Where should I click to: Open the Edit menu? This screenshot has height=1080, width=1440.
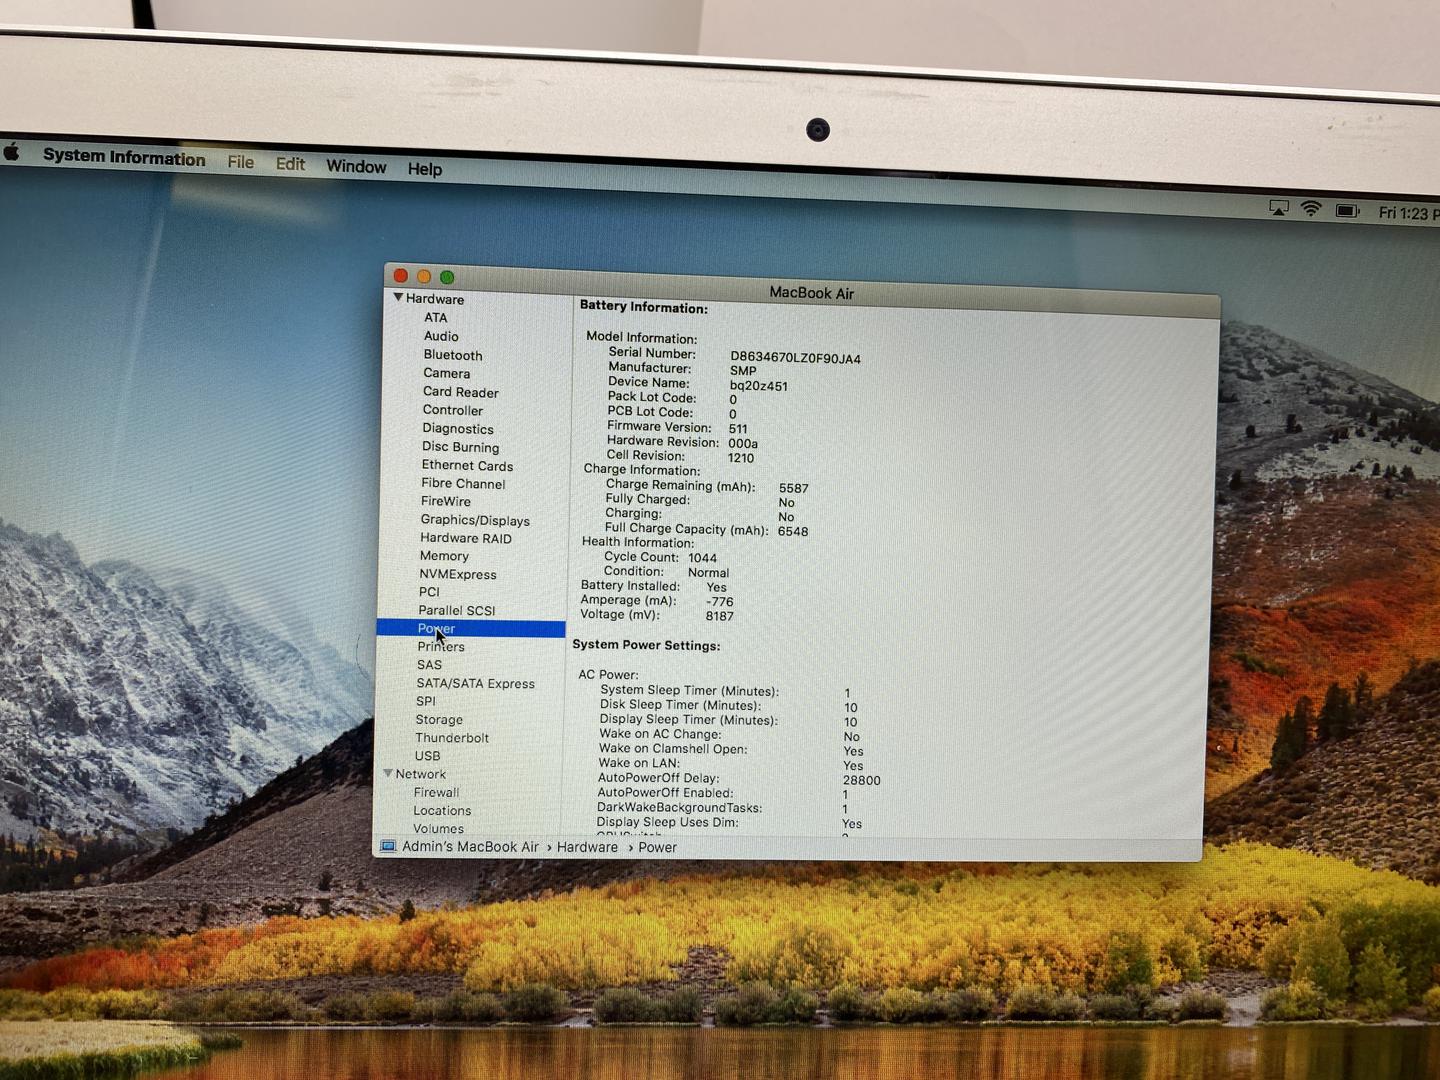tap(290, 164)
